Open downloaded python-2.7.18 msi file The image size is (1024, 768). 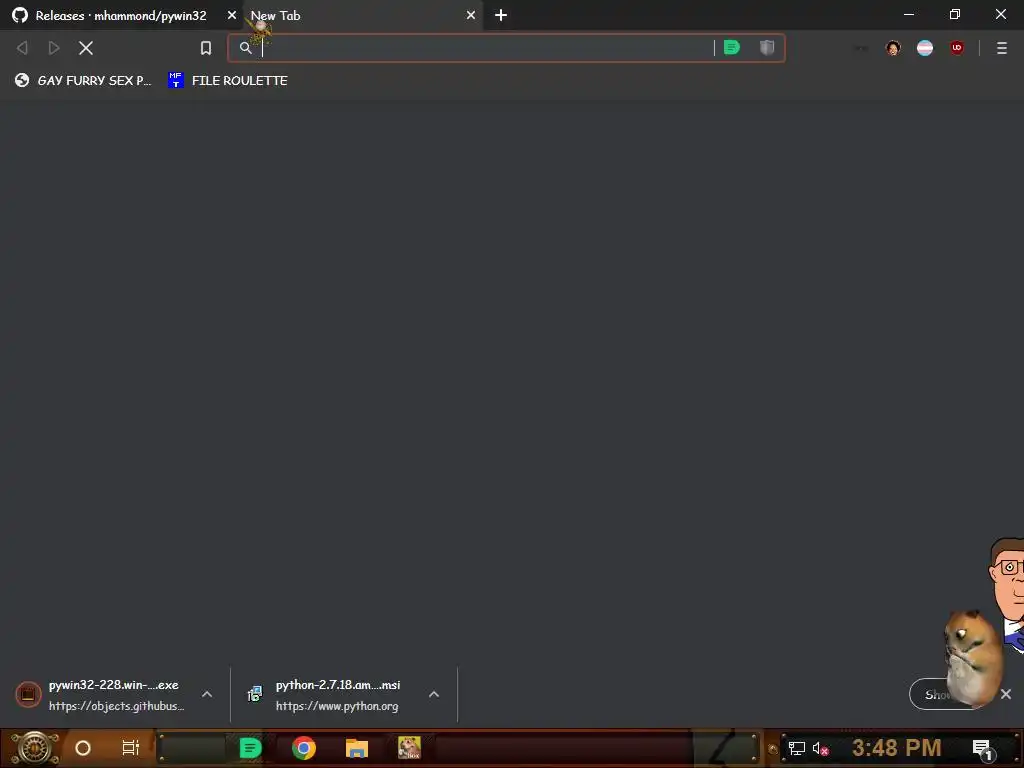coord(325,694)
